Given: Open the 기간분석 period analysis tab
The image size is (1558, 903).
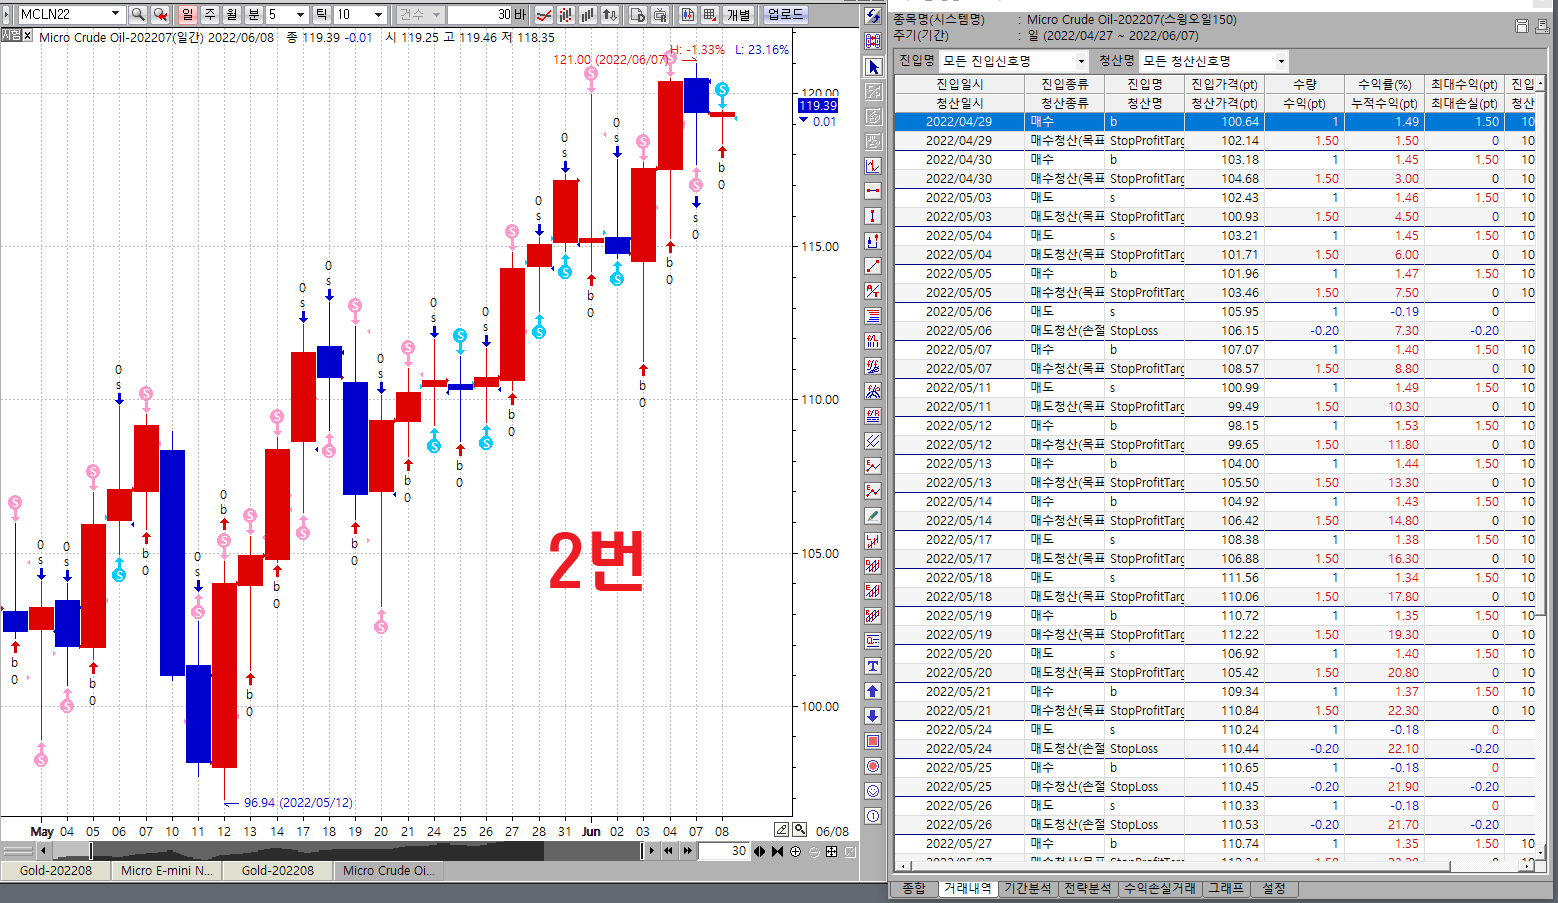Looking at the screenshot, I should pos(1027,888).
